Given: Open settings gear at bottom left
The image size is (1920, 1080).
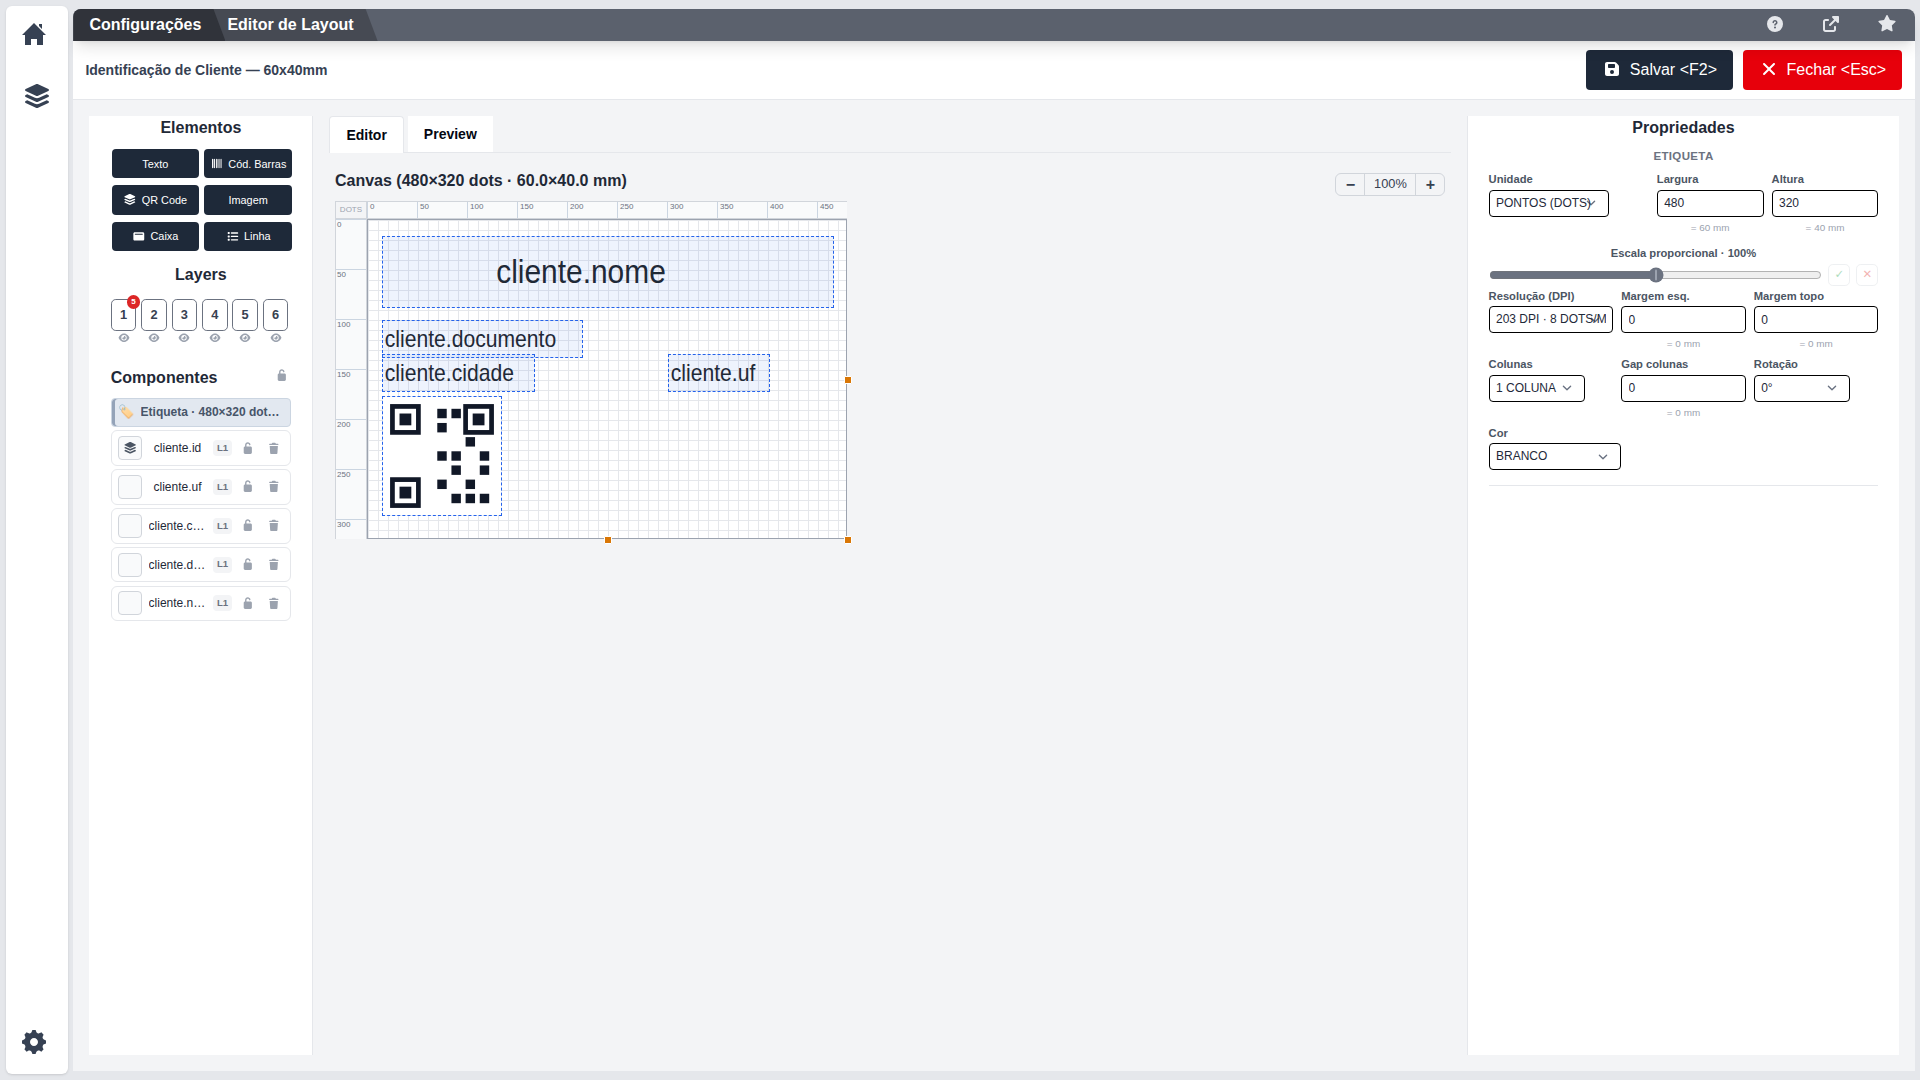Looking at the screenshot, I should (34, 1042).
